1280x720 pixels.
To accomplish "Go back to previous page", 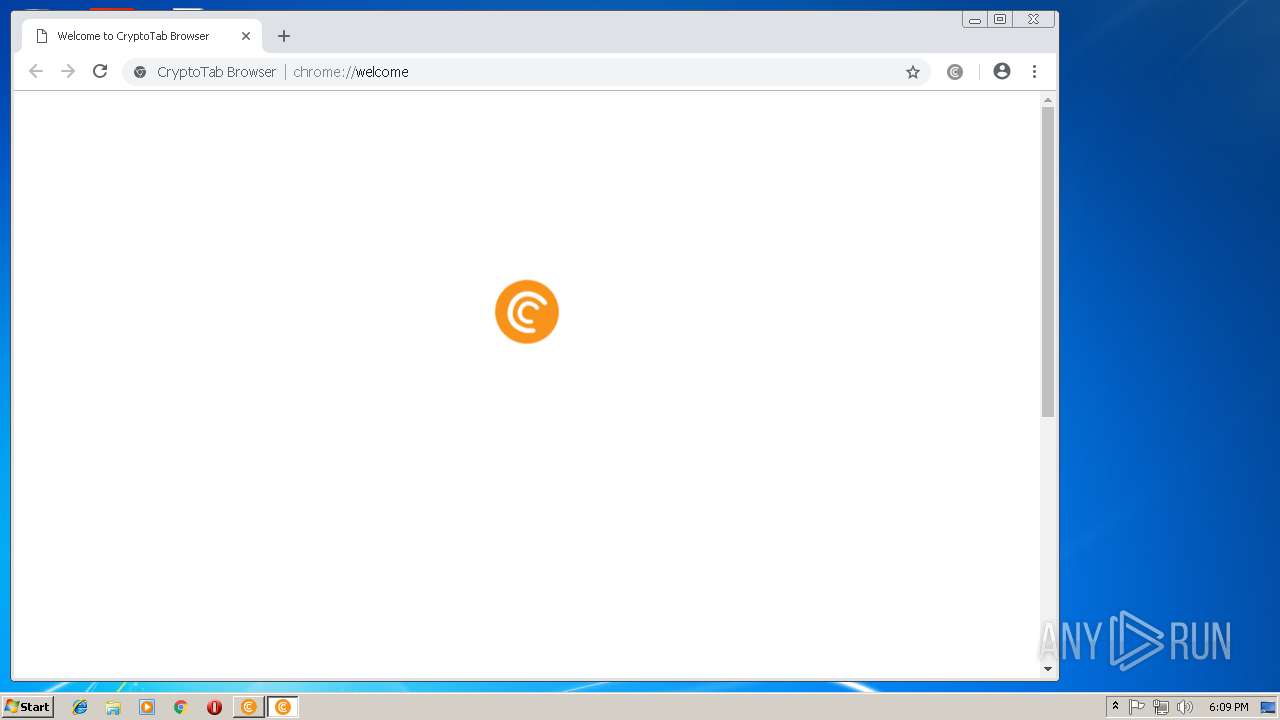I will 36,71.
